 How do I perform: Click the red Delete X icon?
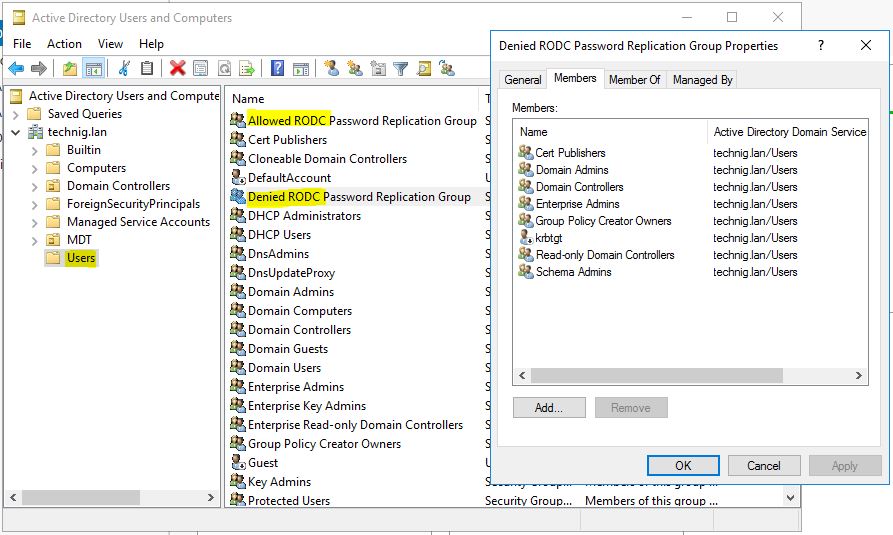(177, 69)
